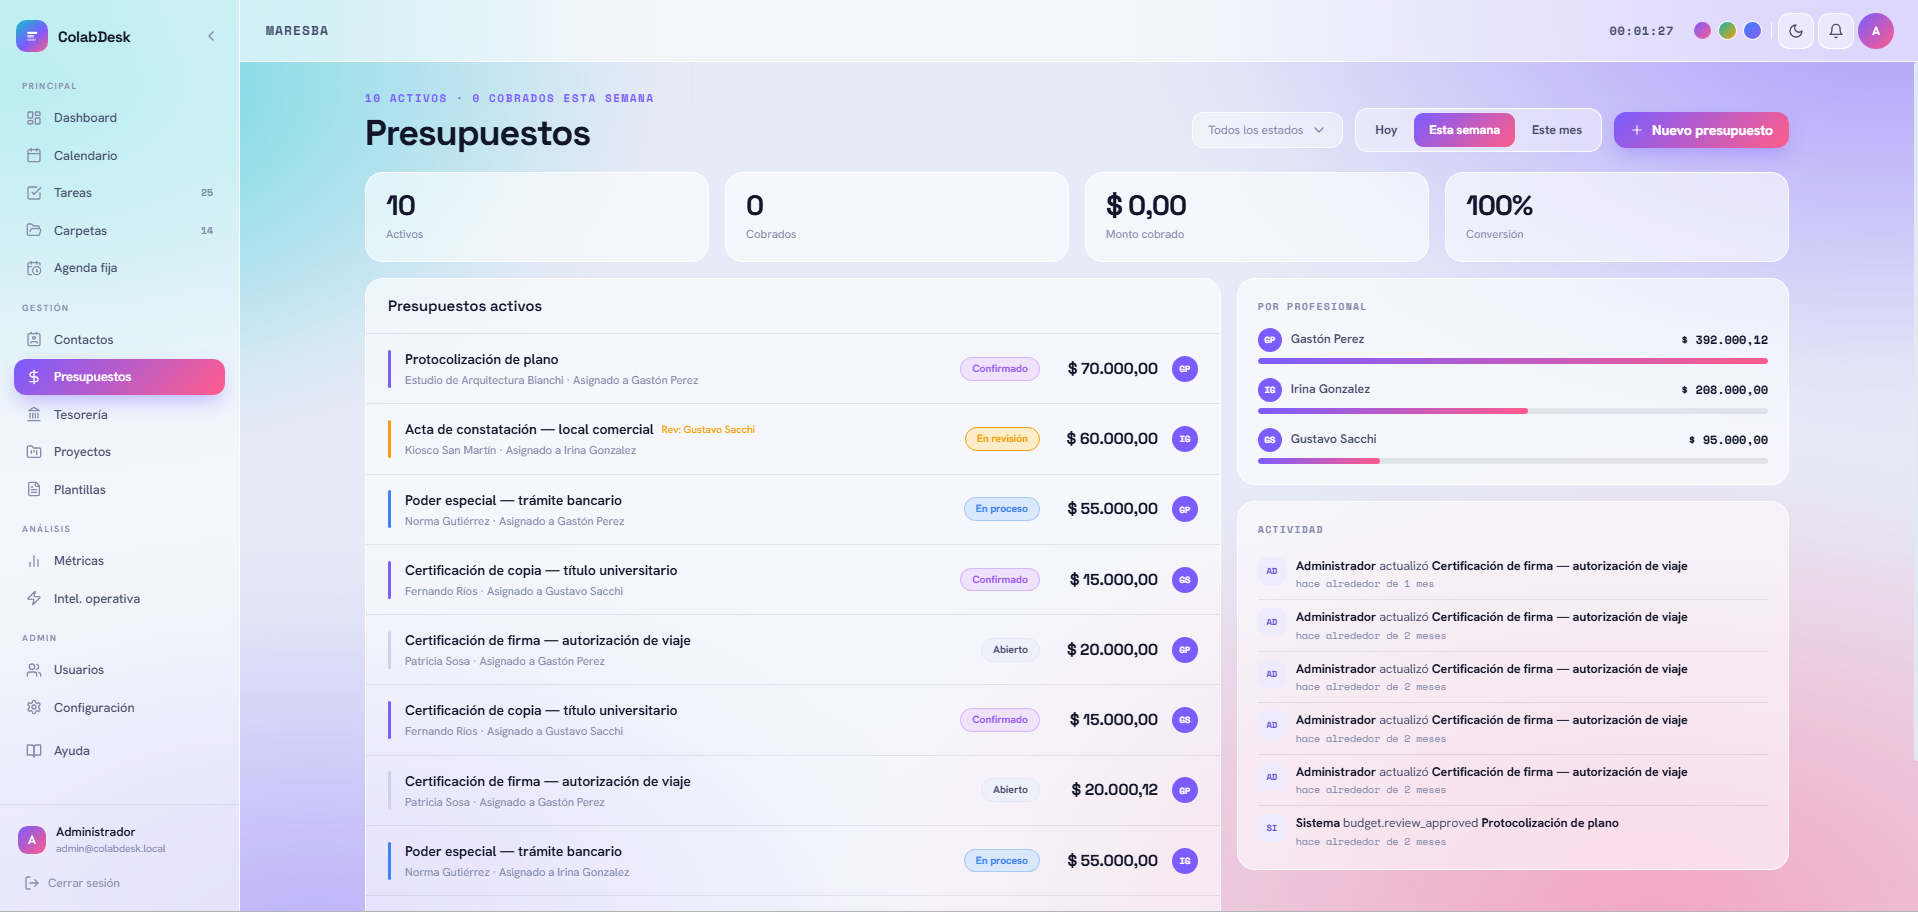Toggle dark mode moon icon
Viewport: 1918px width, 912px height.
point(1796,31)
